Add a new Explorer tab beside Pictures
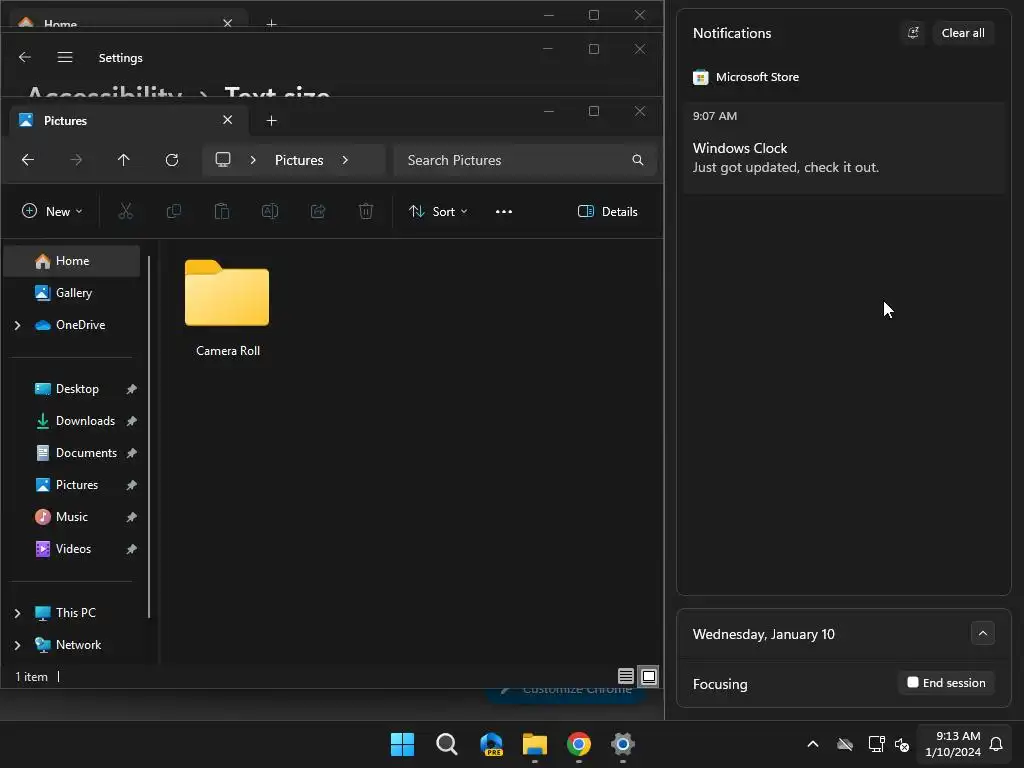 (x=272, y=121)
